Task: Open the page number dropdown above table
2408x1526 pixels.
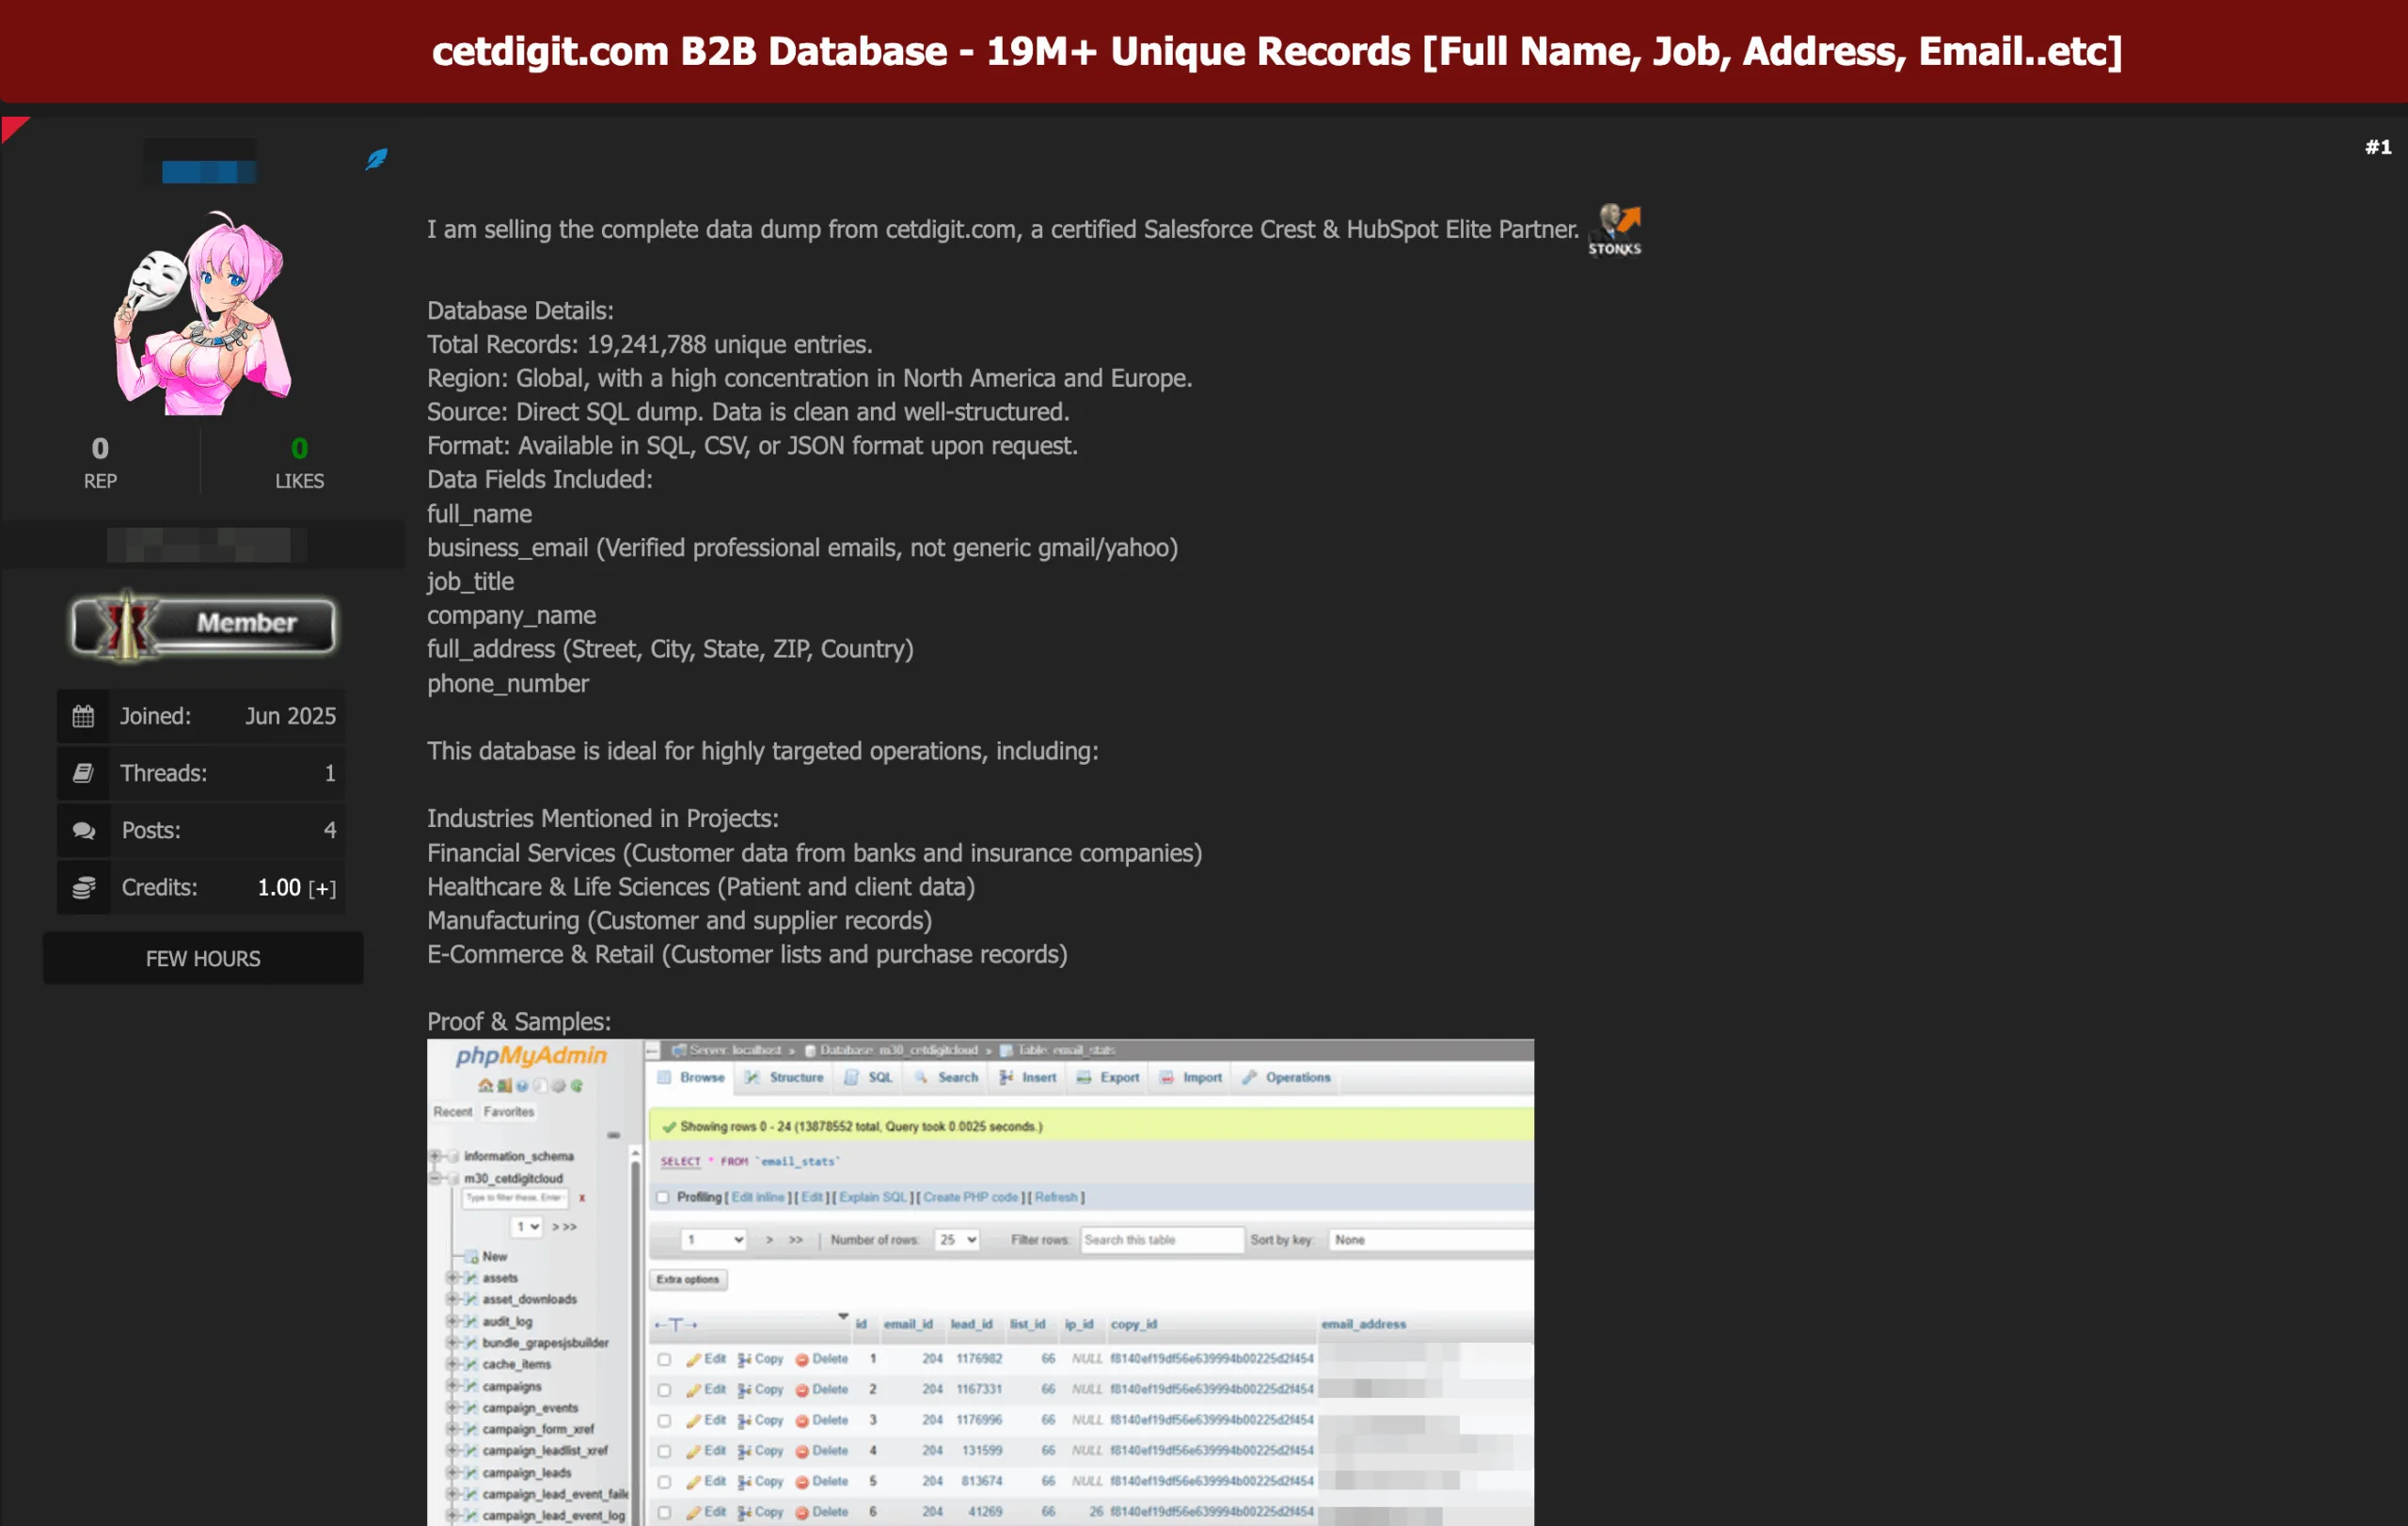Action: tap(713, 1240)
